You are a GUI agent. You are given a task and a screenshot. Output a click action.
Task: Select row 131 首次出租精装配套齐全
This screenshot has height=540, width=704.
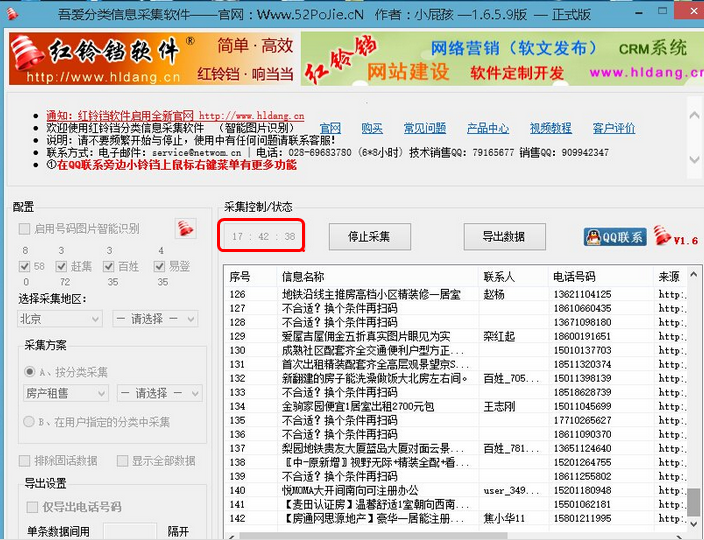pos(455,364)
